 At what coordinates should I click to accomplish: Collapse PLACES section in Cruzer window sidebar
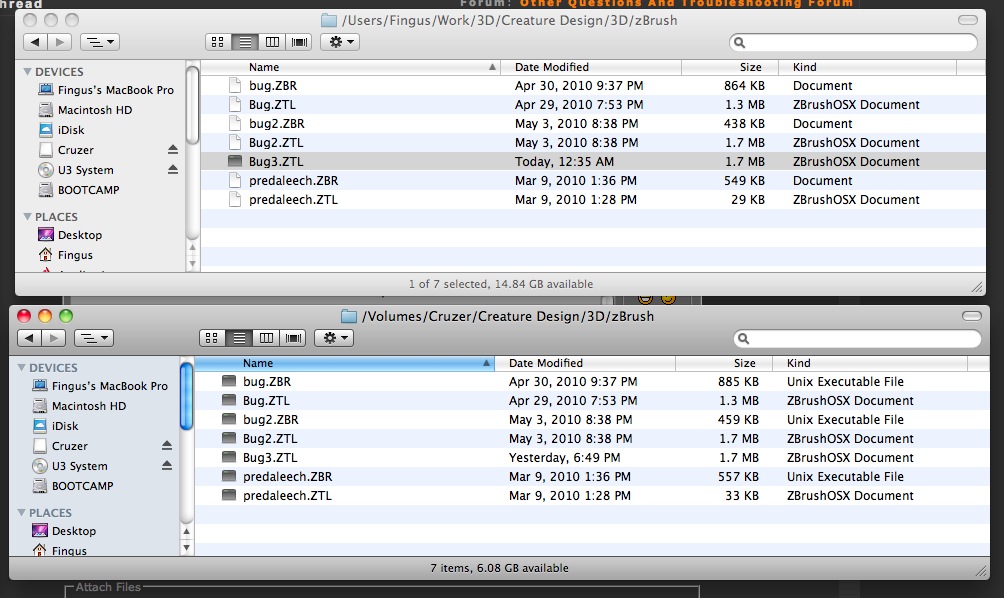tap(22, 513)
